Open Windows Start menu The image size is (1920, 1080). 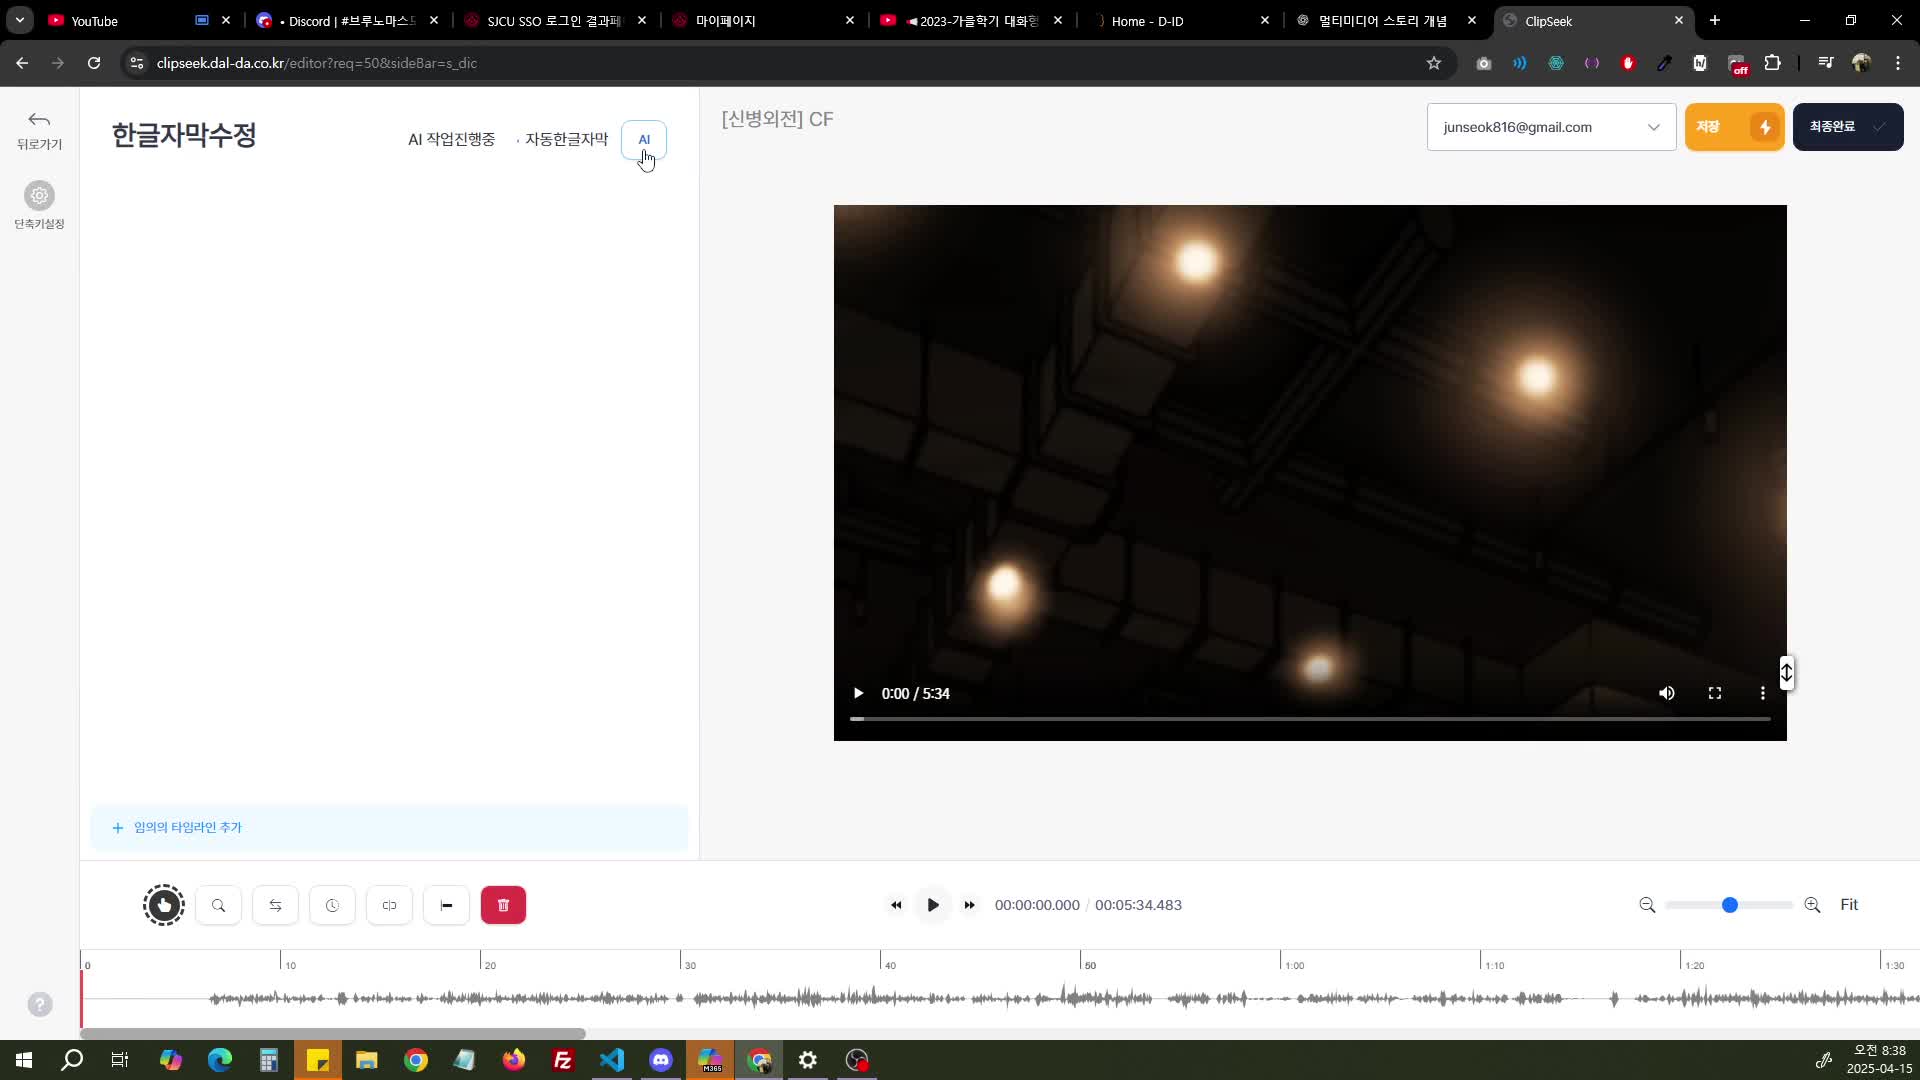coord(24,1061)
